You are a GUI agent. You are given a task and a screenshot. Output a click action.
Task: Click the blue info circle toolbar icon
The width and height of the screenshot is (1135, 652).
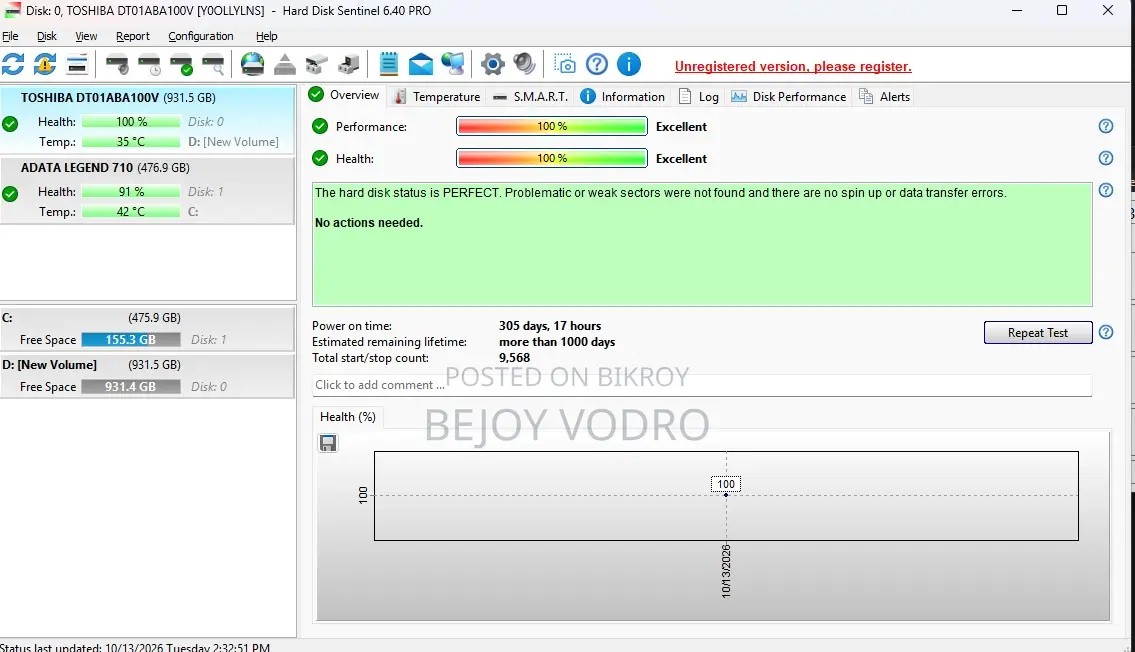(x=629, y=64)
